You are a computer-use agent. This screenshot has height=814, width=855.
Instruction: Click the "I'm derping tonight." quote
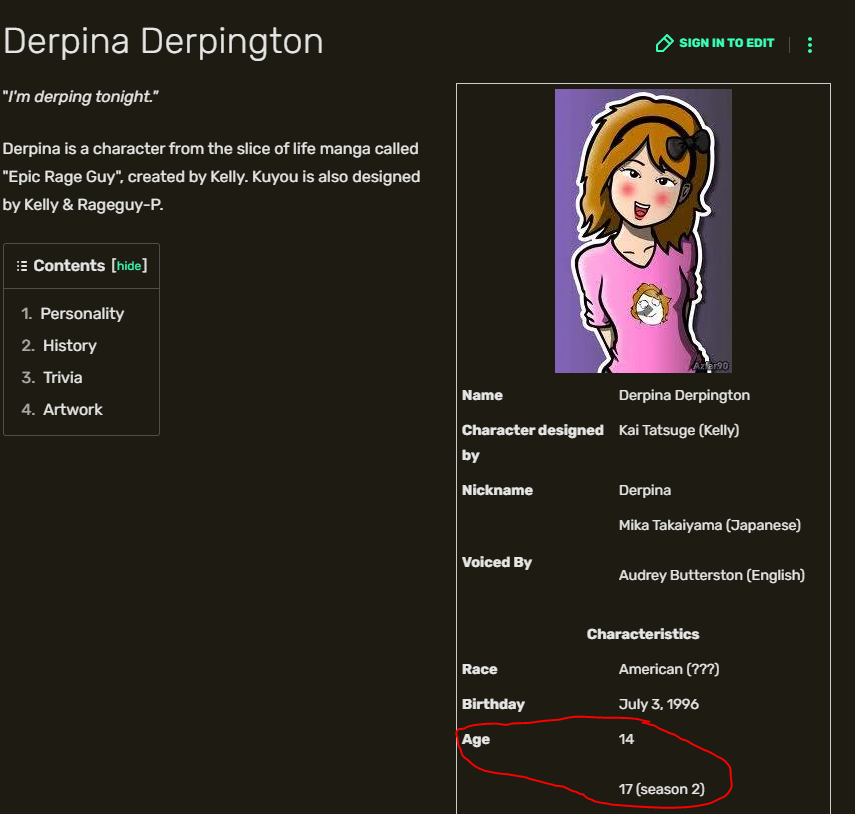point(81,97)
